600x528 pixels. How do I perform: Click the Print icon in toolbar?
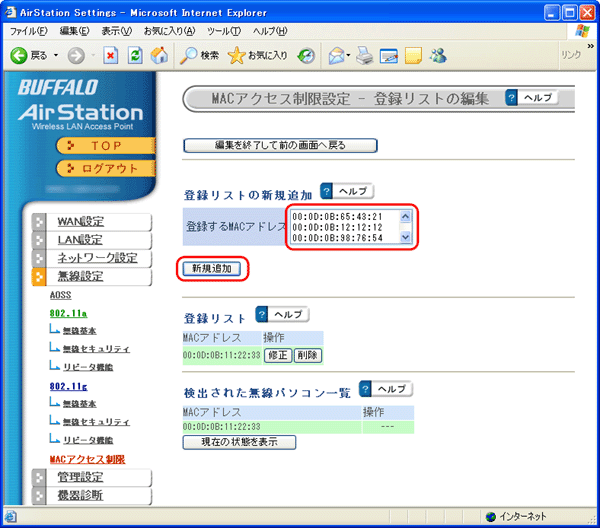[x=364, y=55]
